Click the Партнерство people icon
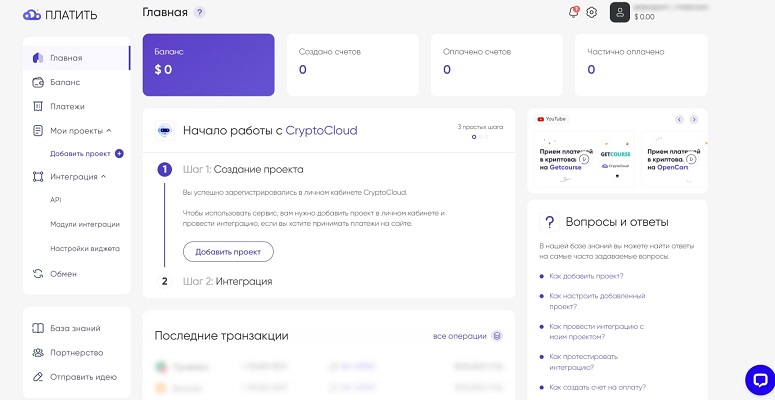The width and height of the screenshot is (775, 400). 38,353
